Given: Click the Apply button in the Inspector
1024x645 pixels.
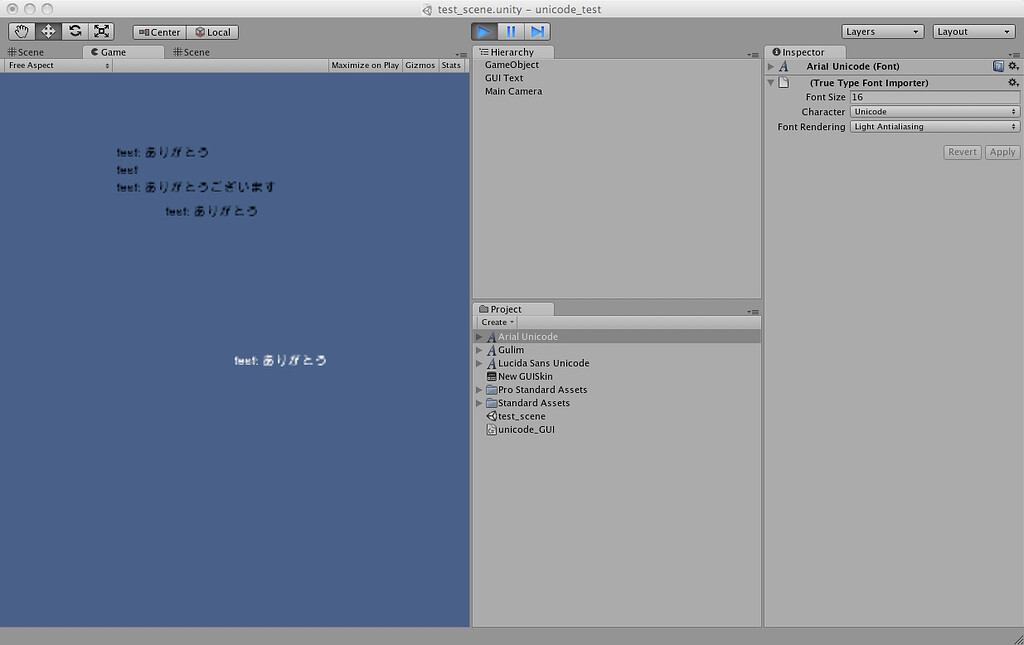Looking at the screenshot, I should 1001,151.
